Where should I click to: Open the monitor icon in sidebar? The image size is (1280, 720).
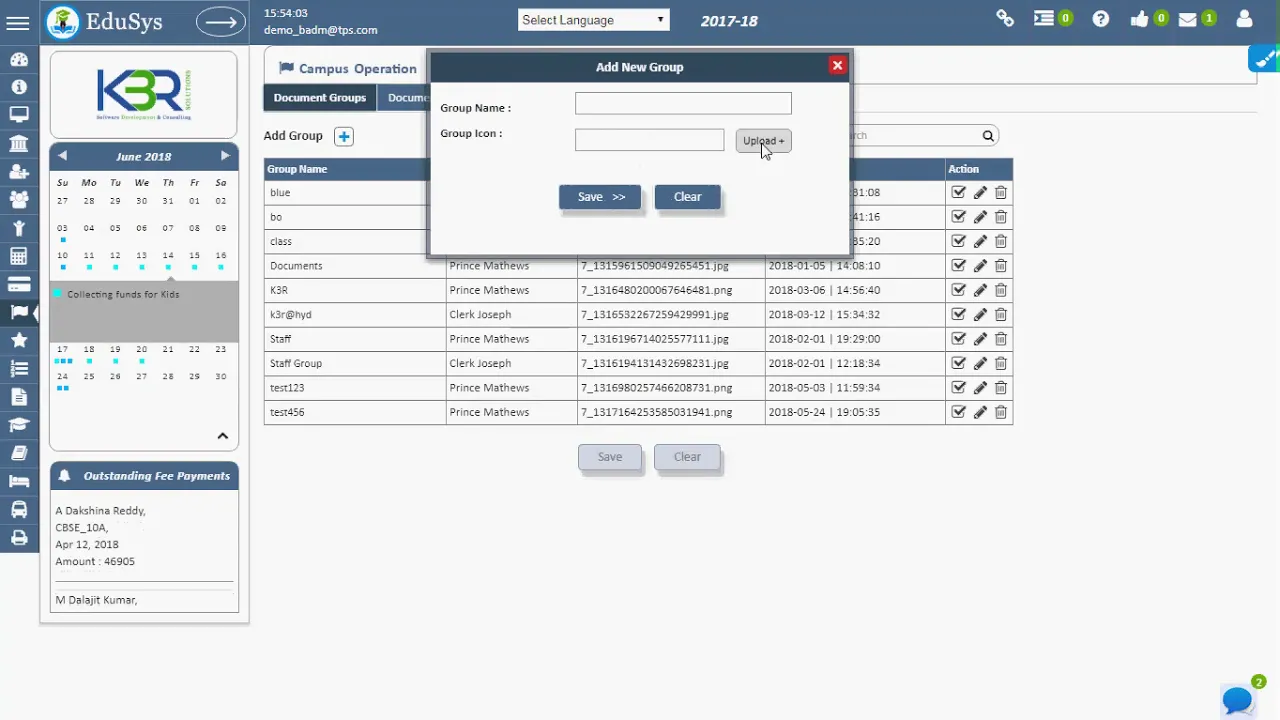[x=18, y=115]
